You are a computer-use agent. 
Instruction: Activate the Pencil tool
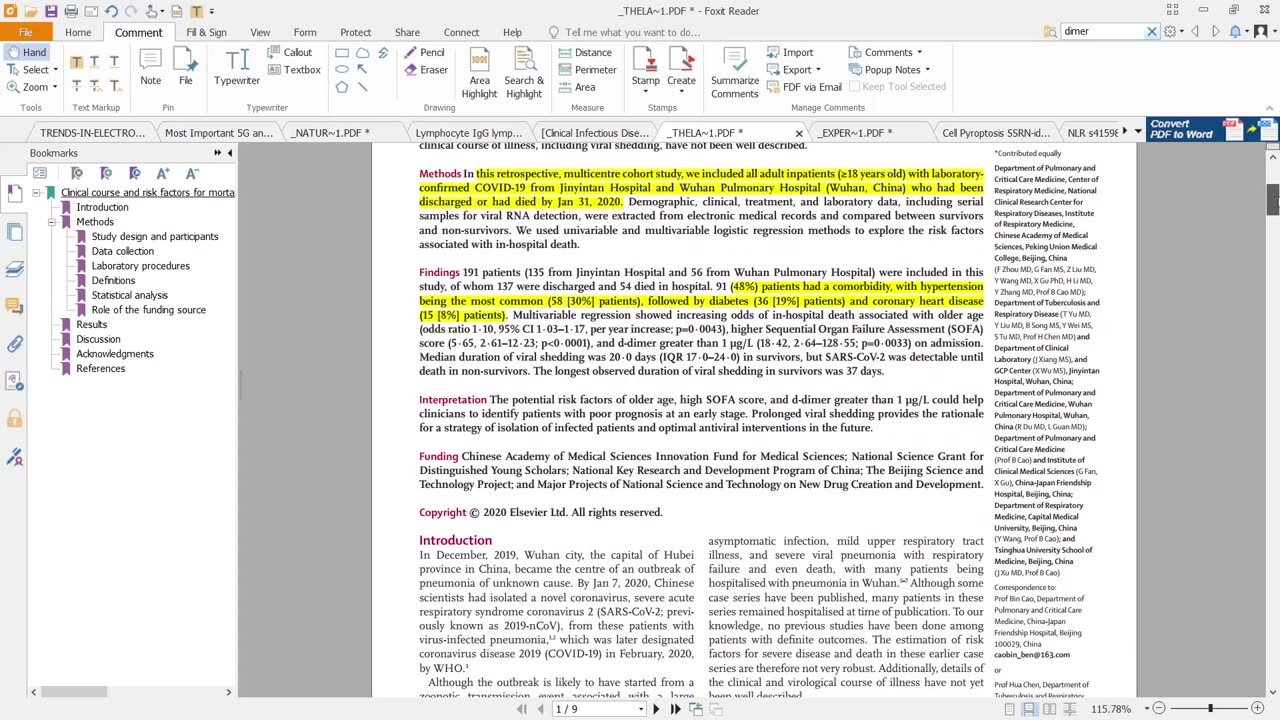click(424, 52)
